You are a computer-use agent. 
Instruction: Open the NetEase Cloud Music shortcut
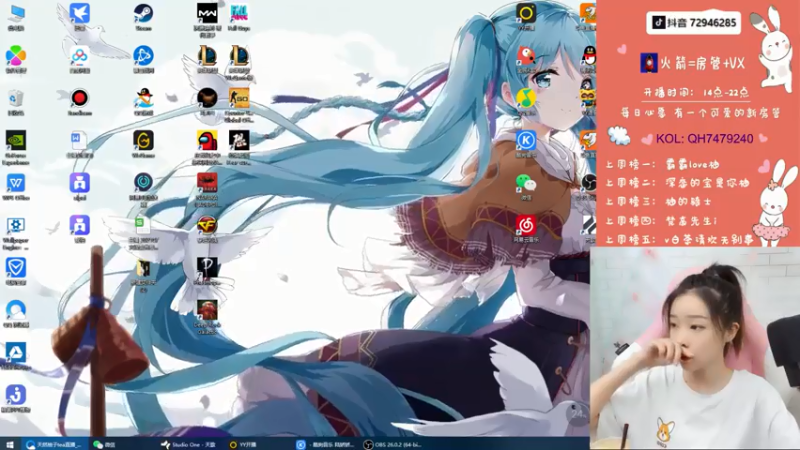526,229
